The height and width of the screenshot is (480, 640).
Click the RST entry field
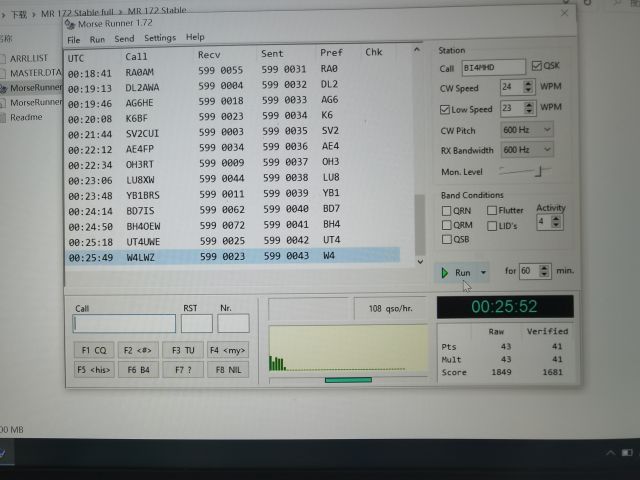[197, 323]
